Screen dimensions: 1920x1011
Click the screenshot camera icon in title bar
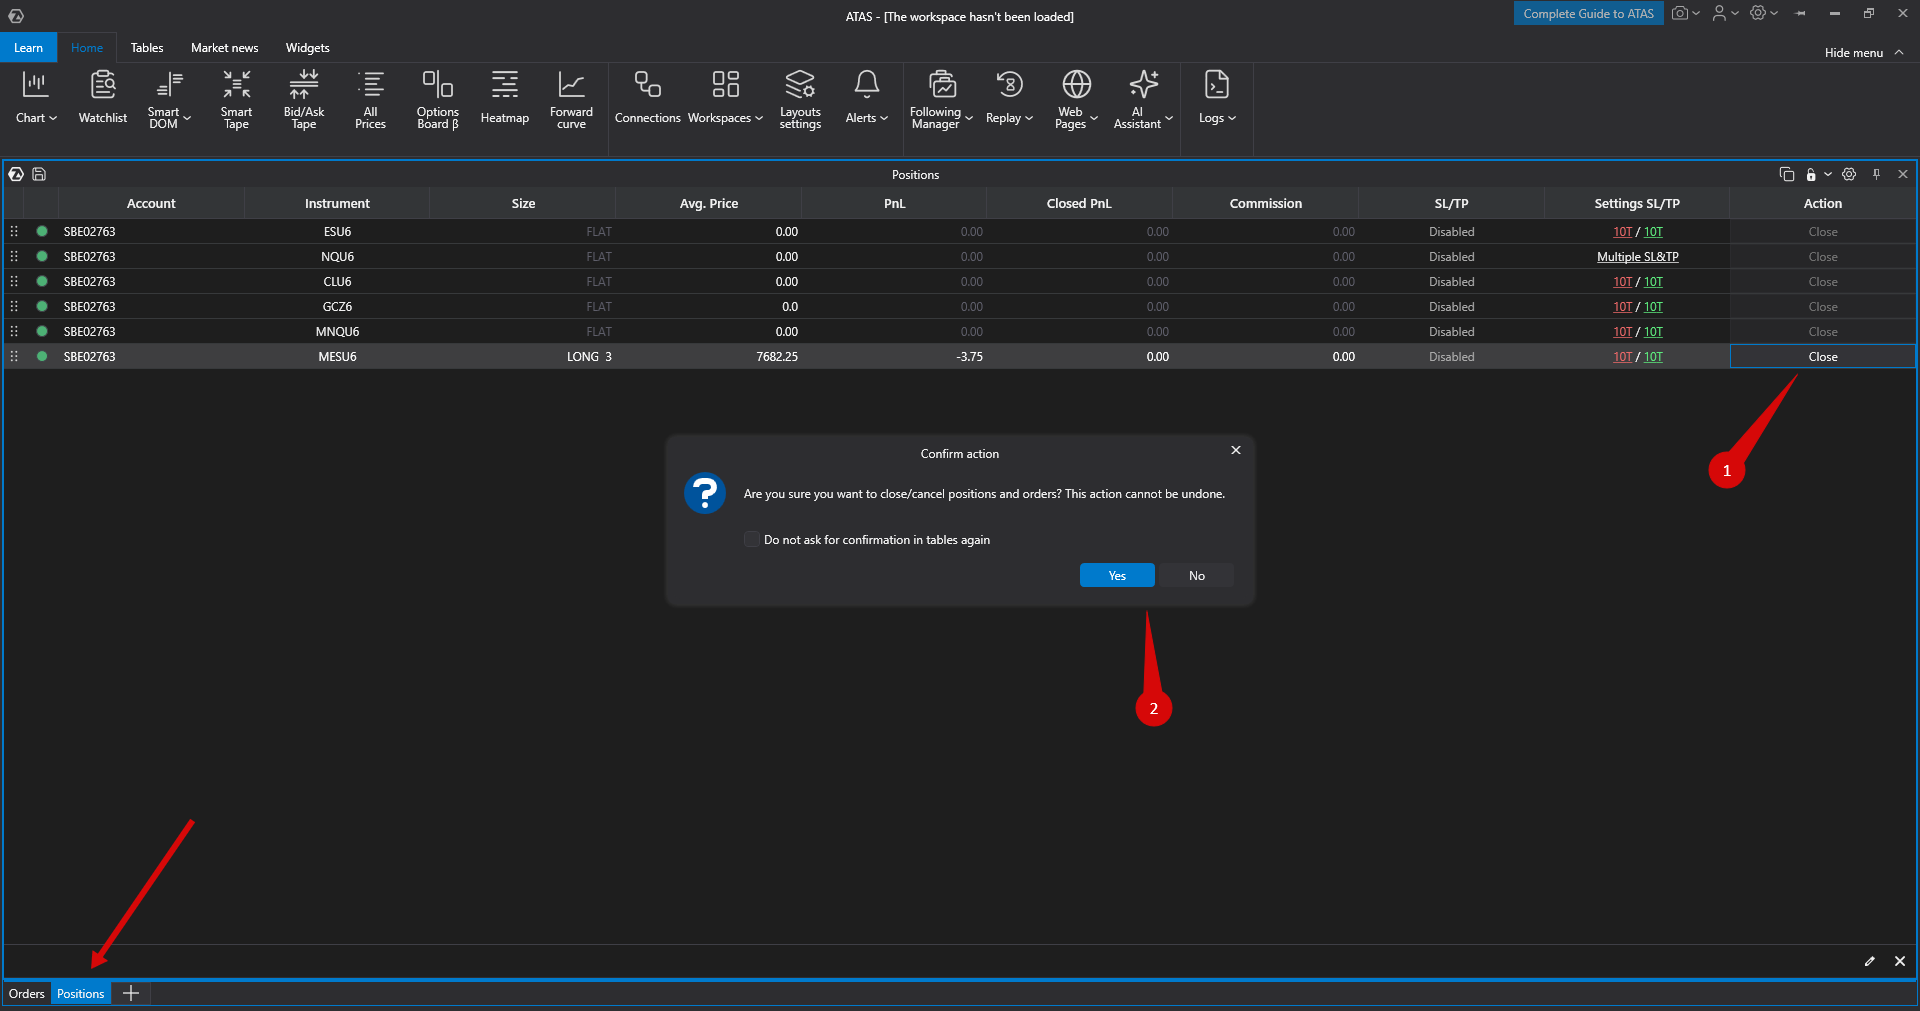coord(1680,13)
